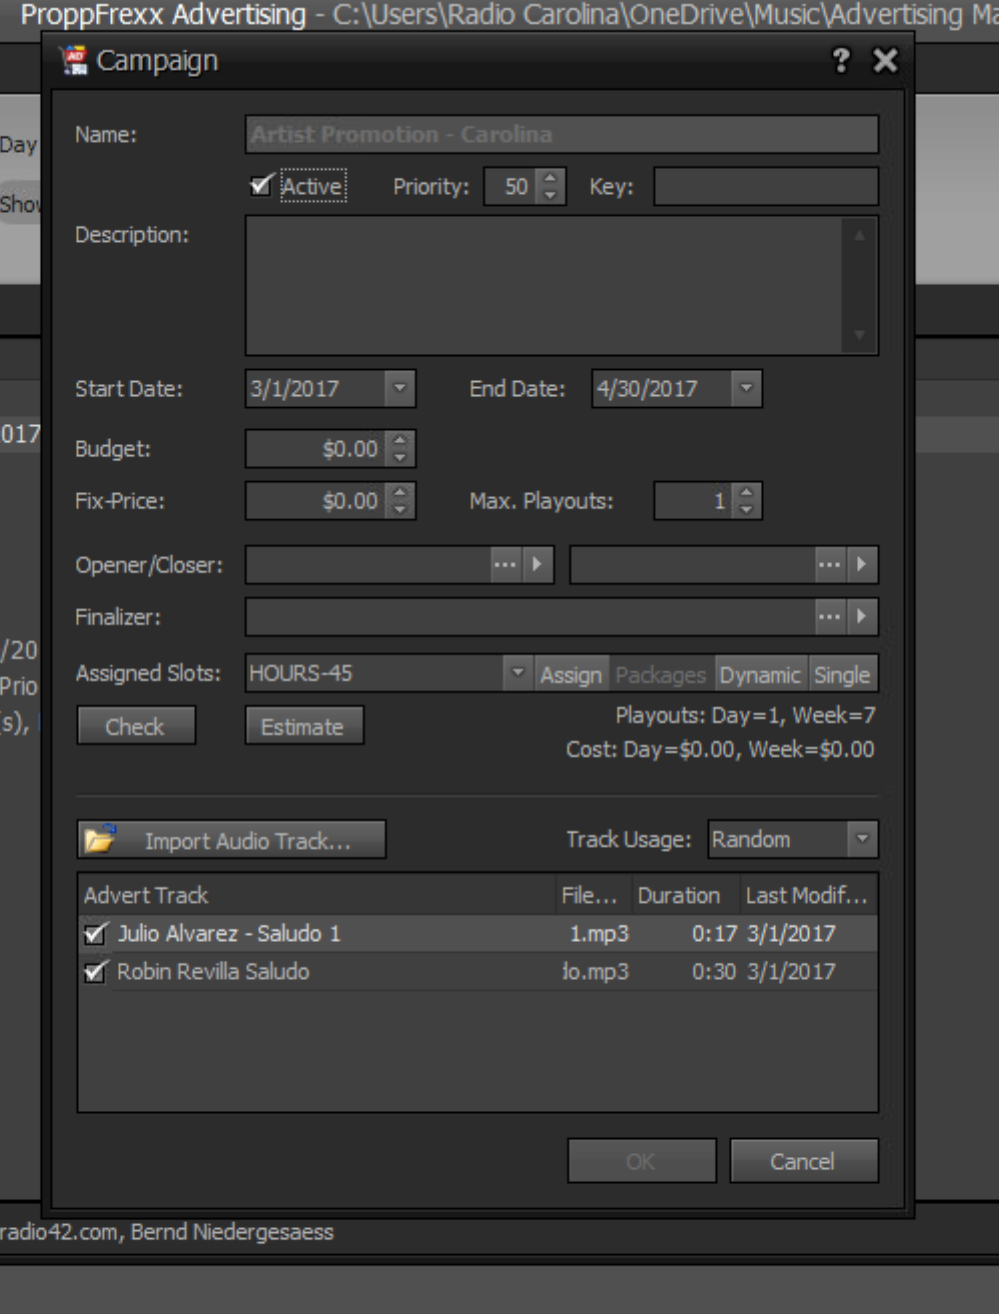Play the Closer audio preview arrow
Viewport: 999px width, 1314px height.
(861, 565)
